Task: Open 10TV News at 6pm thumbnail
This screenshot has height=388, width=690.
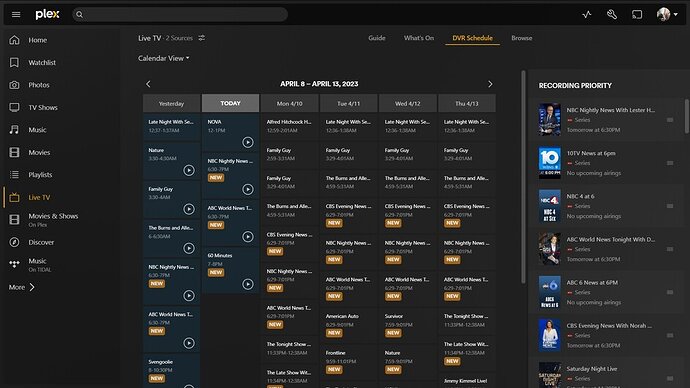Action: point(550,162)
